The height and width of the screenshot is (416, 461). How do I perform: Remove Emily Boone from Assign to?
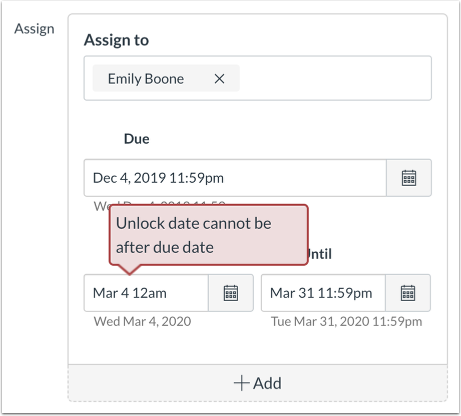(219, 79)
